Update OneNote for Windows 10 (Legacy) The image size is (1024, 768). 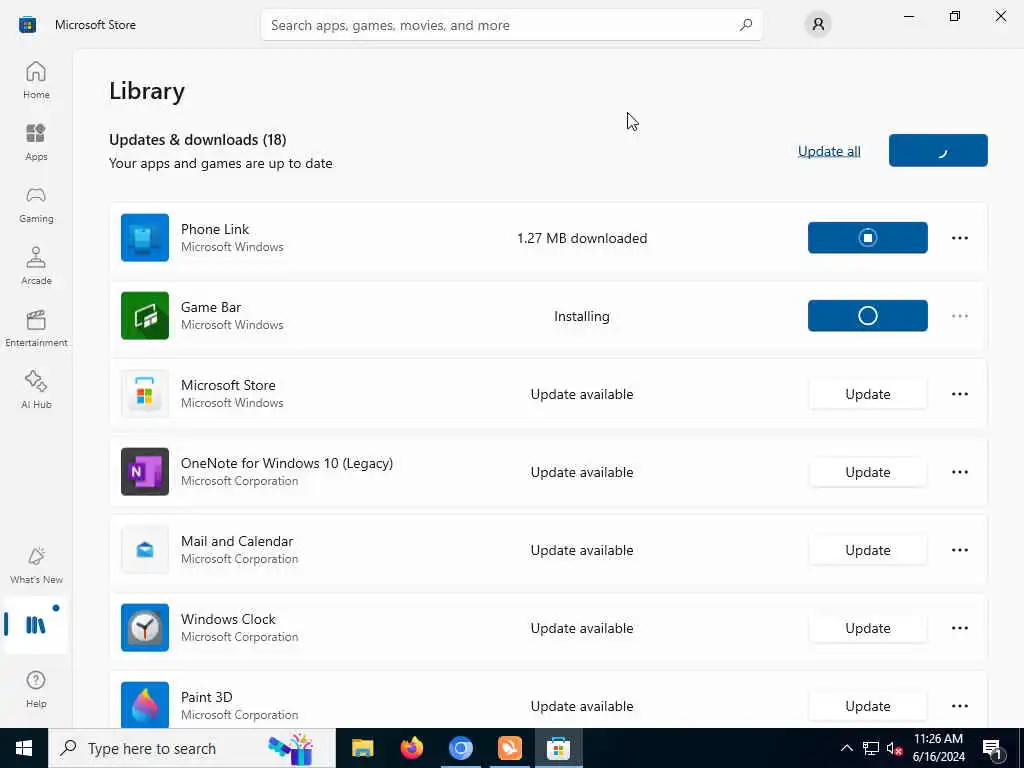[867, 472]
